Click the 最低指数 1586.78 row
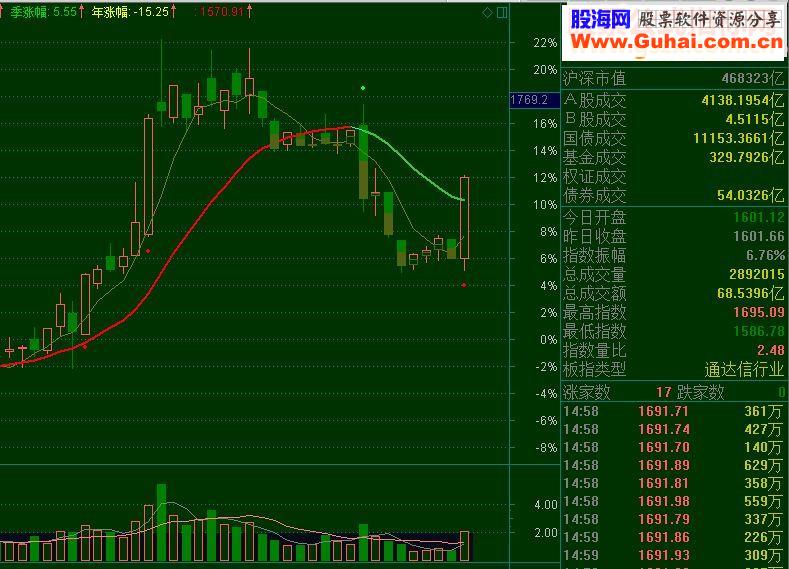Viewport: 789px width, 569px height. 674,331
